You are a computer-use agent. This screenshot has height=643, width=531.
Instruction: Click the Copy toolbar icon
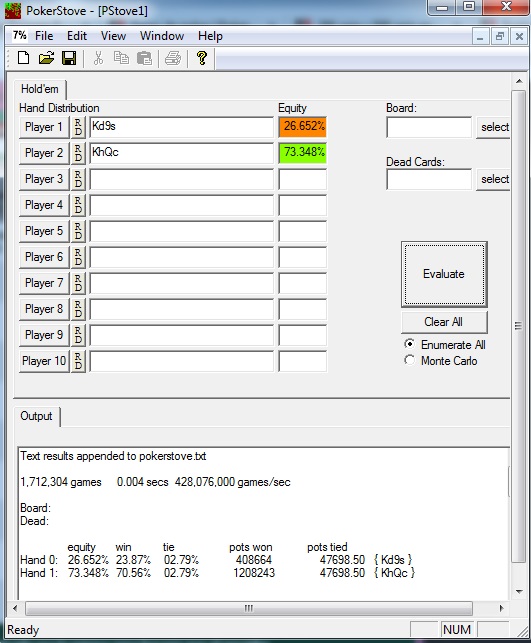pos(121,58)
